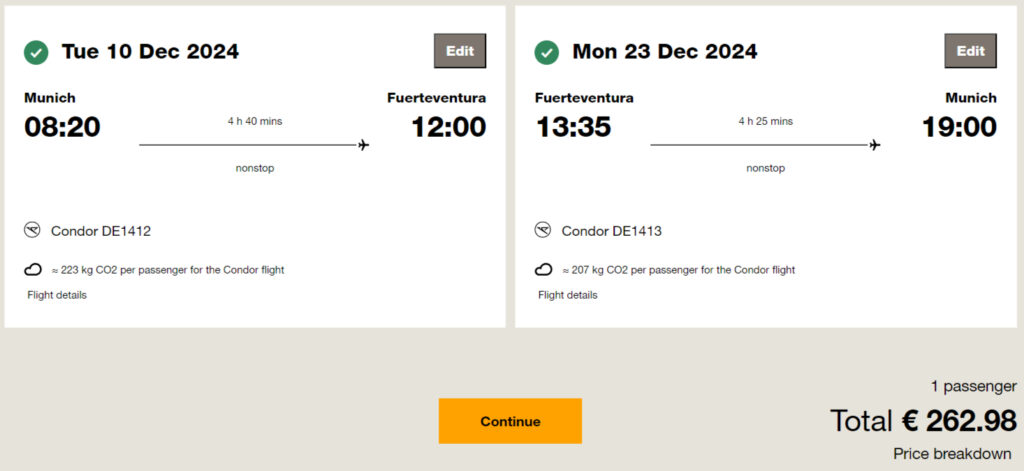This screenshot has height=471, width=1024.
Task: Click the Condor DE1412 flight number
Action: point(101,231)
